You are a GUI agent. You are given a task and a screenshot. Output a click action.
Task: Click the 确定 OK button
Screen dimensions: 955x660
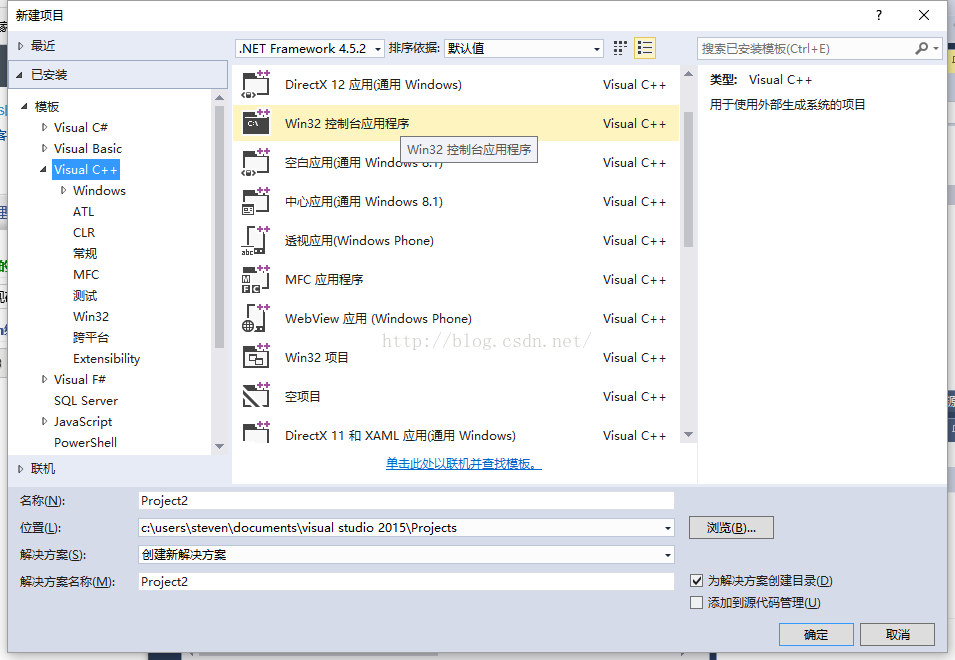click(x=816, y=634)
